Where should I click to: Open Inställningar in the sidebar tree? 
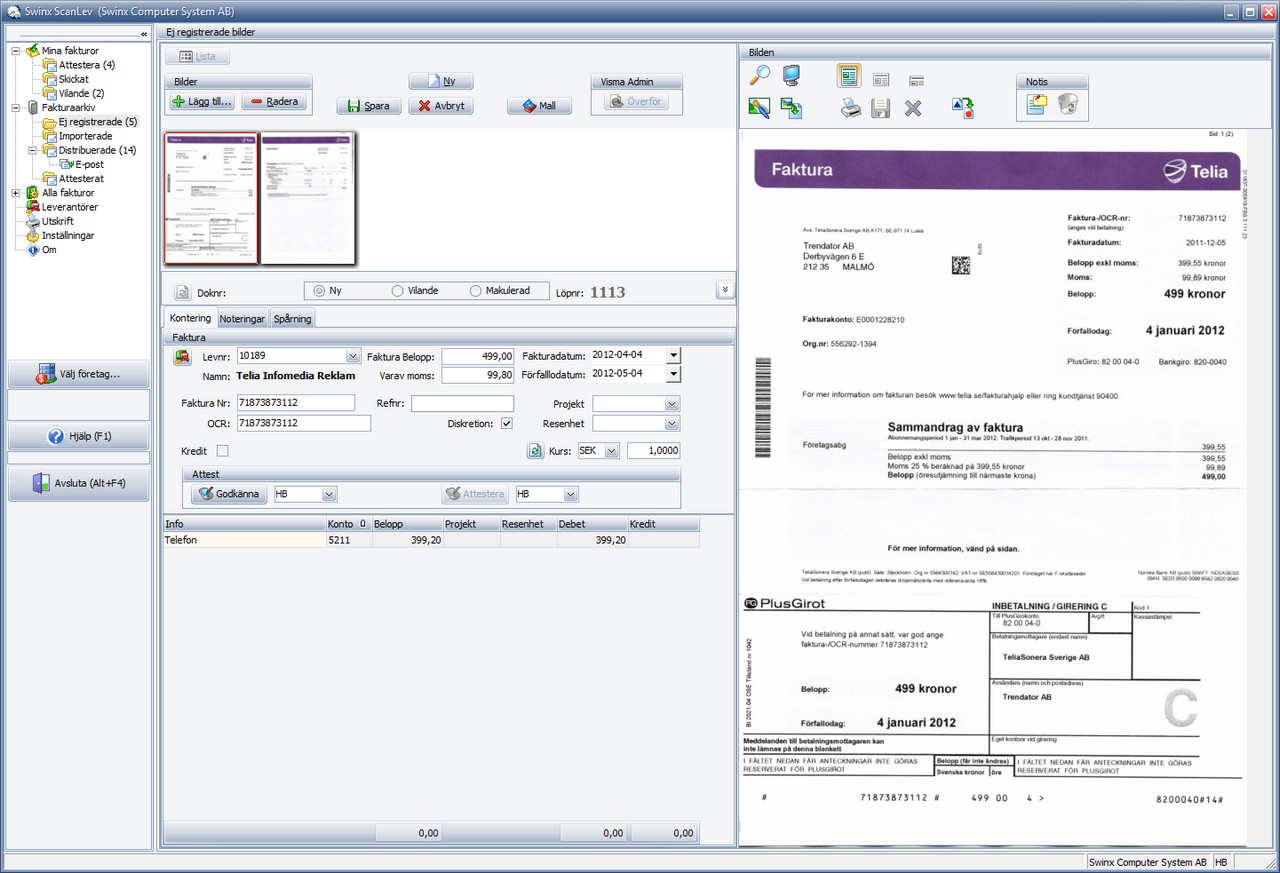tap(68, 235)
